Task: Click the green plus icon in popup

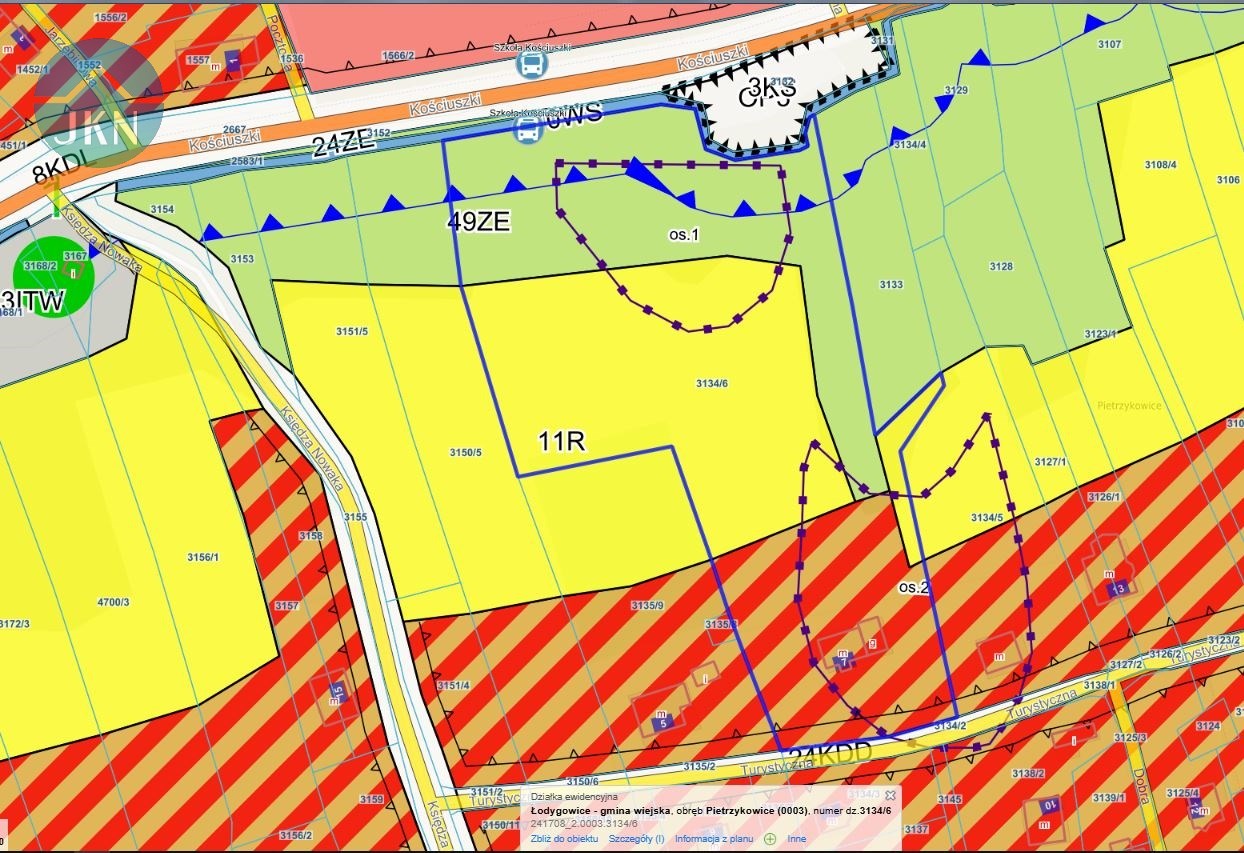Action: [x=770, y=839]
